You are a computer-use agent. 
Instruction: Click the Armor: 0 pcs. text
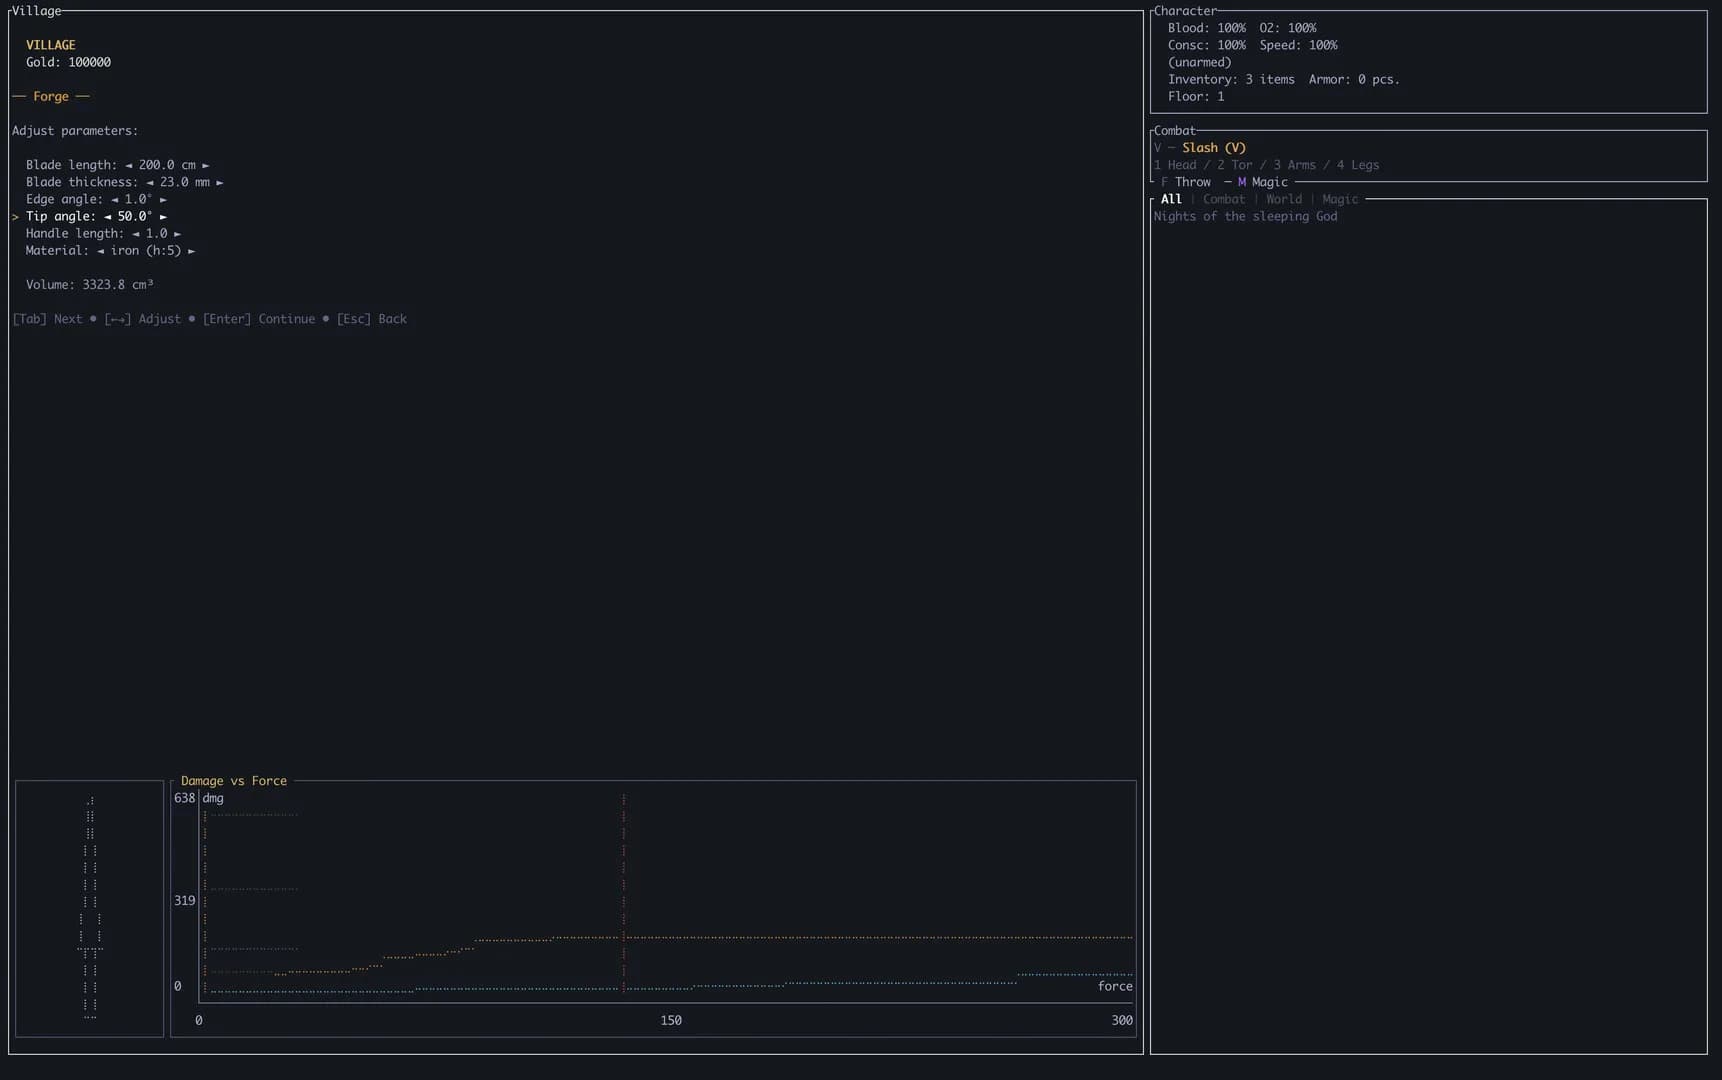(x=1354, y=79)
